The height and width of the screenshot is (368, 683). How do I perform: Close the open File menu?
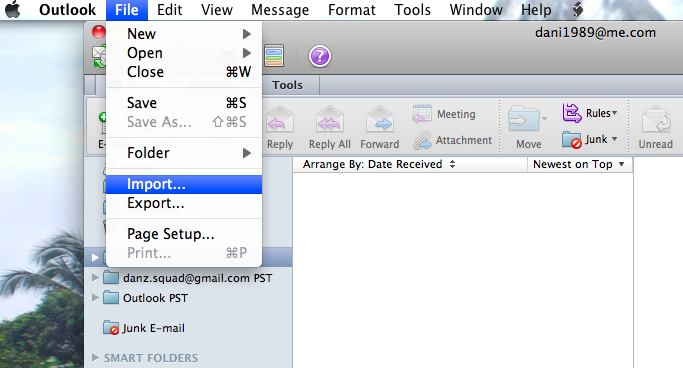tap(127, 10)
